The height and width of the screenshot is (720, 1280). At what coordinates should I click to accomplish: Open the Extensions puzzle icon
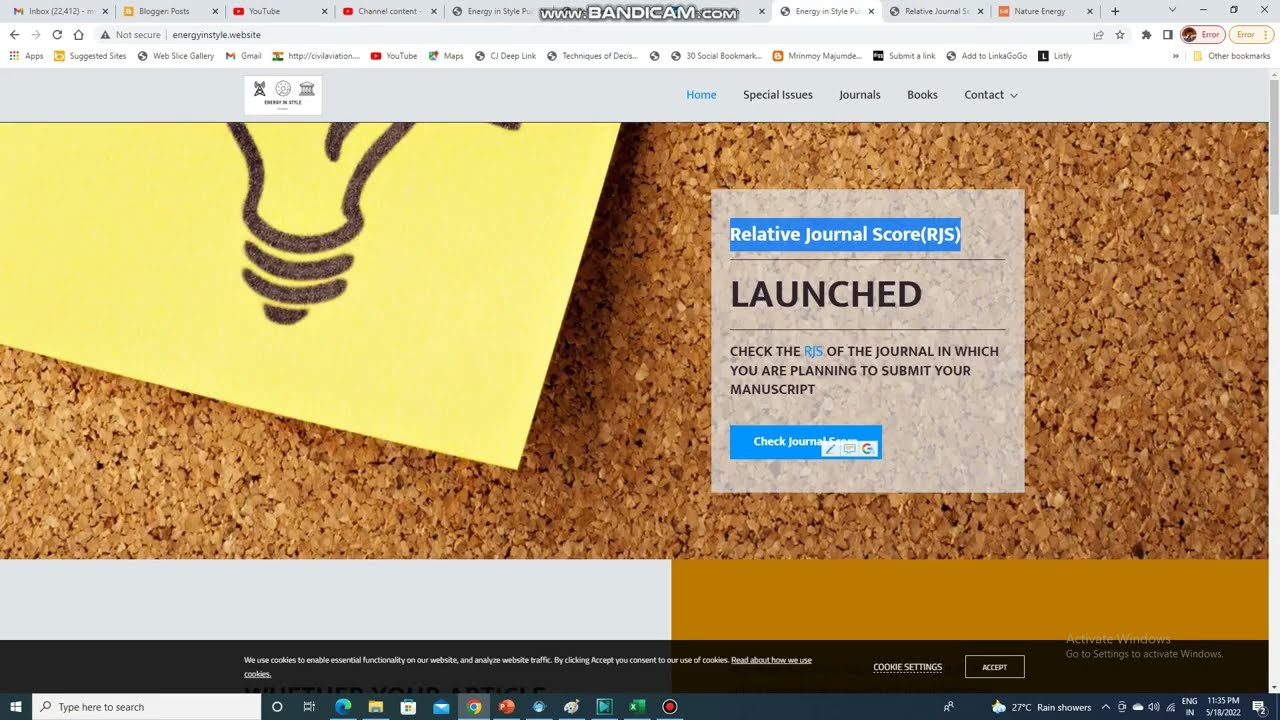pos(1146,34)
